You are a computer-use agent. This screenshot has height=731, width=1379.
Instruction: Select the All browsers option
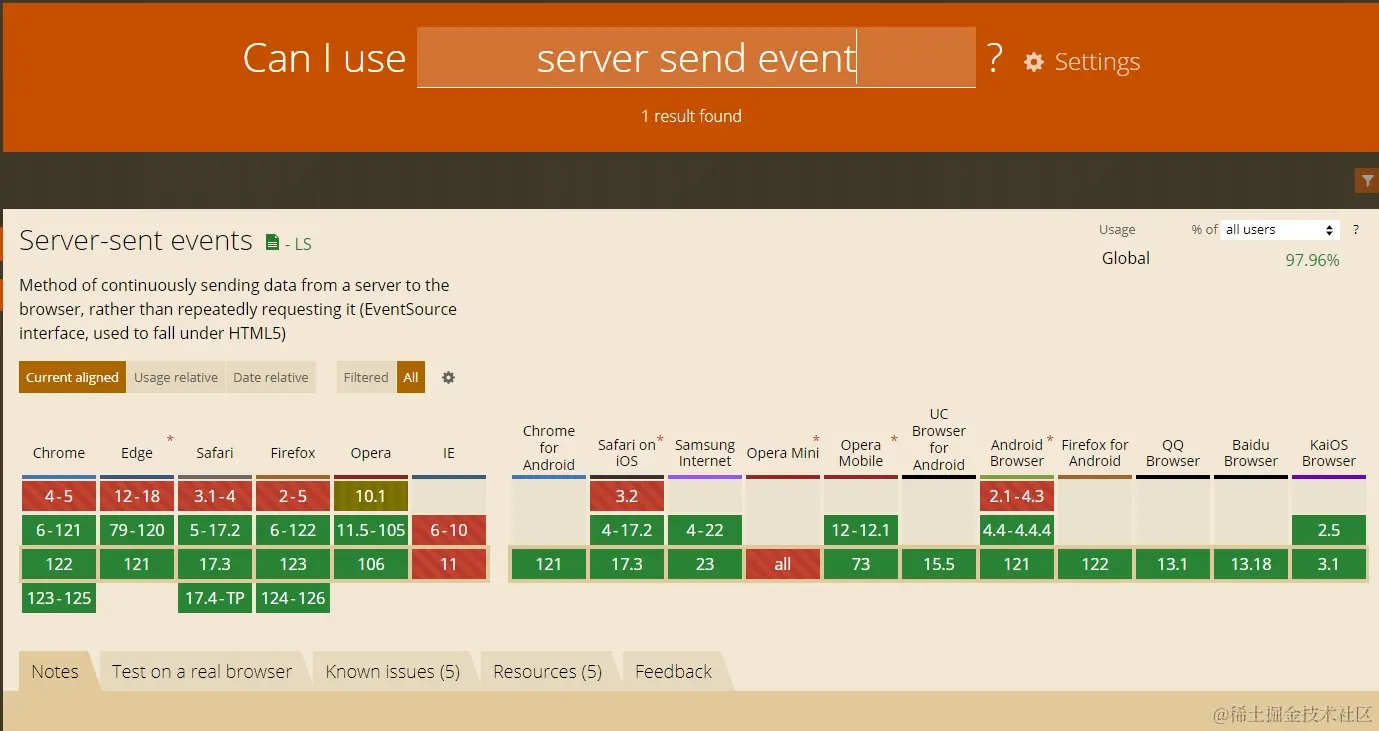(x=411, y=377)
